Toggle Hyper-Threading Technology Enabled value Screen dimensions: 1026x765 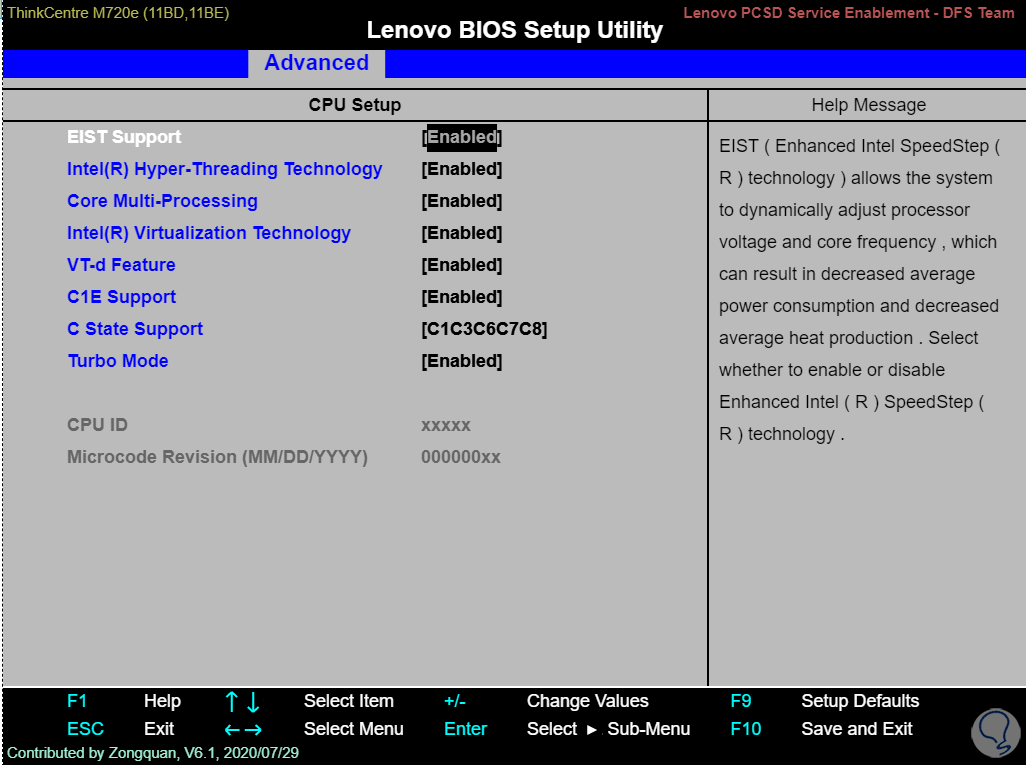click(x=462, y=169)
